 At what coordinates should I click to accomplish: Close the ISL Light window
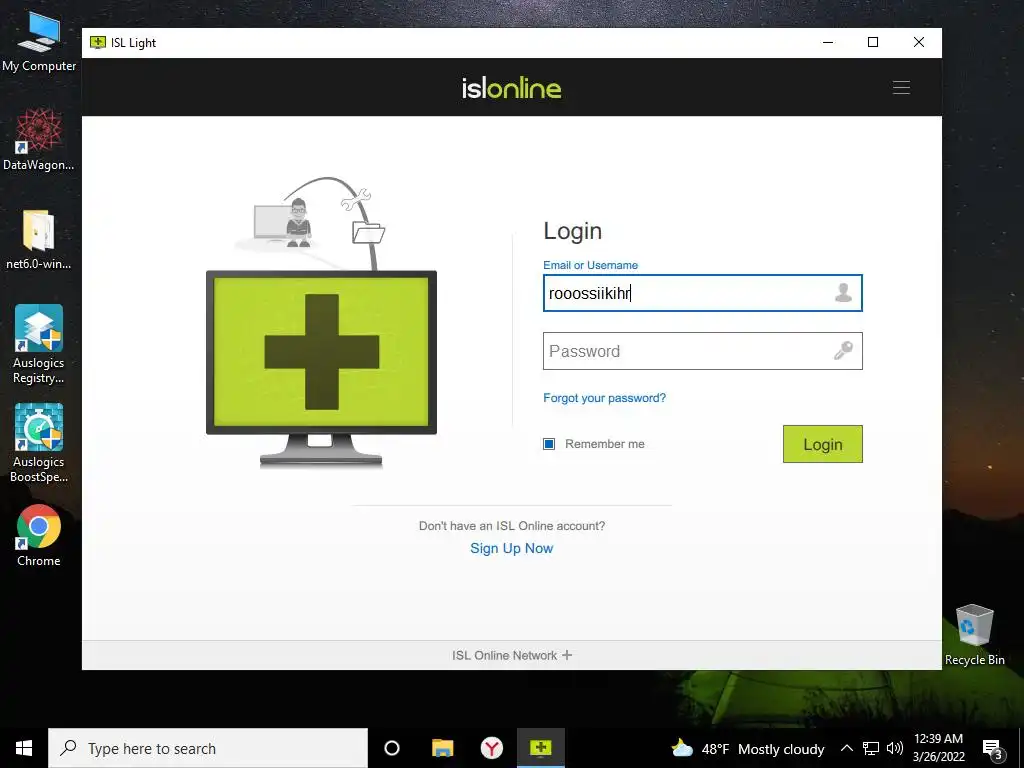919,42
